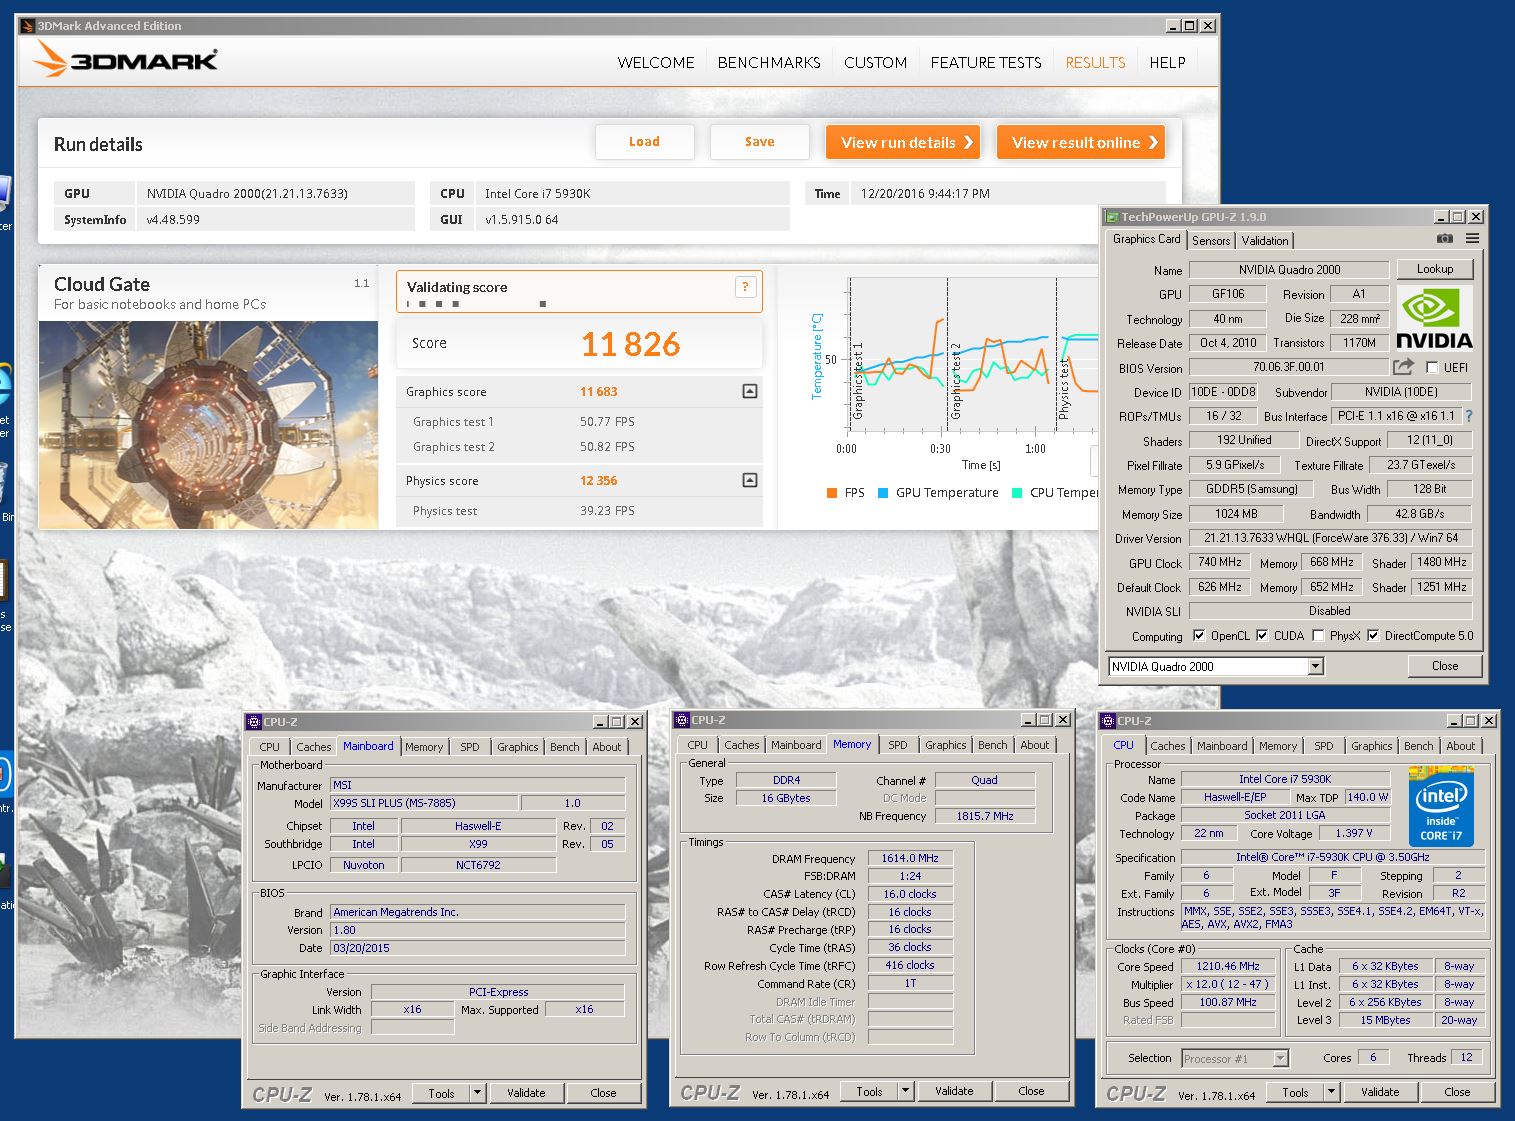Click the GPU-Z title bar icon
The image size is (1515, 1121).
coord(1111,217)
